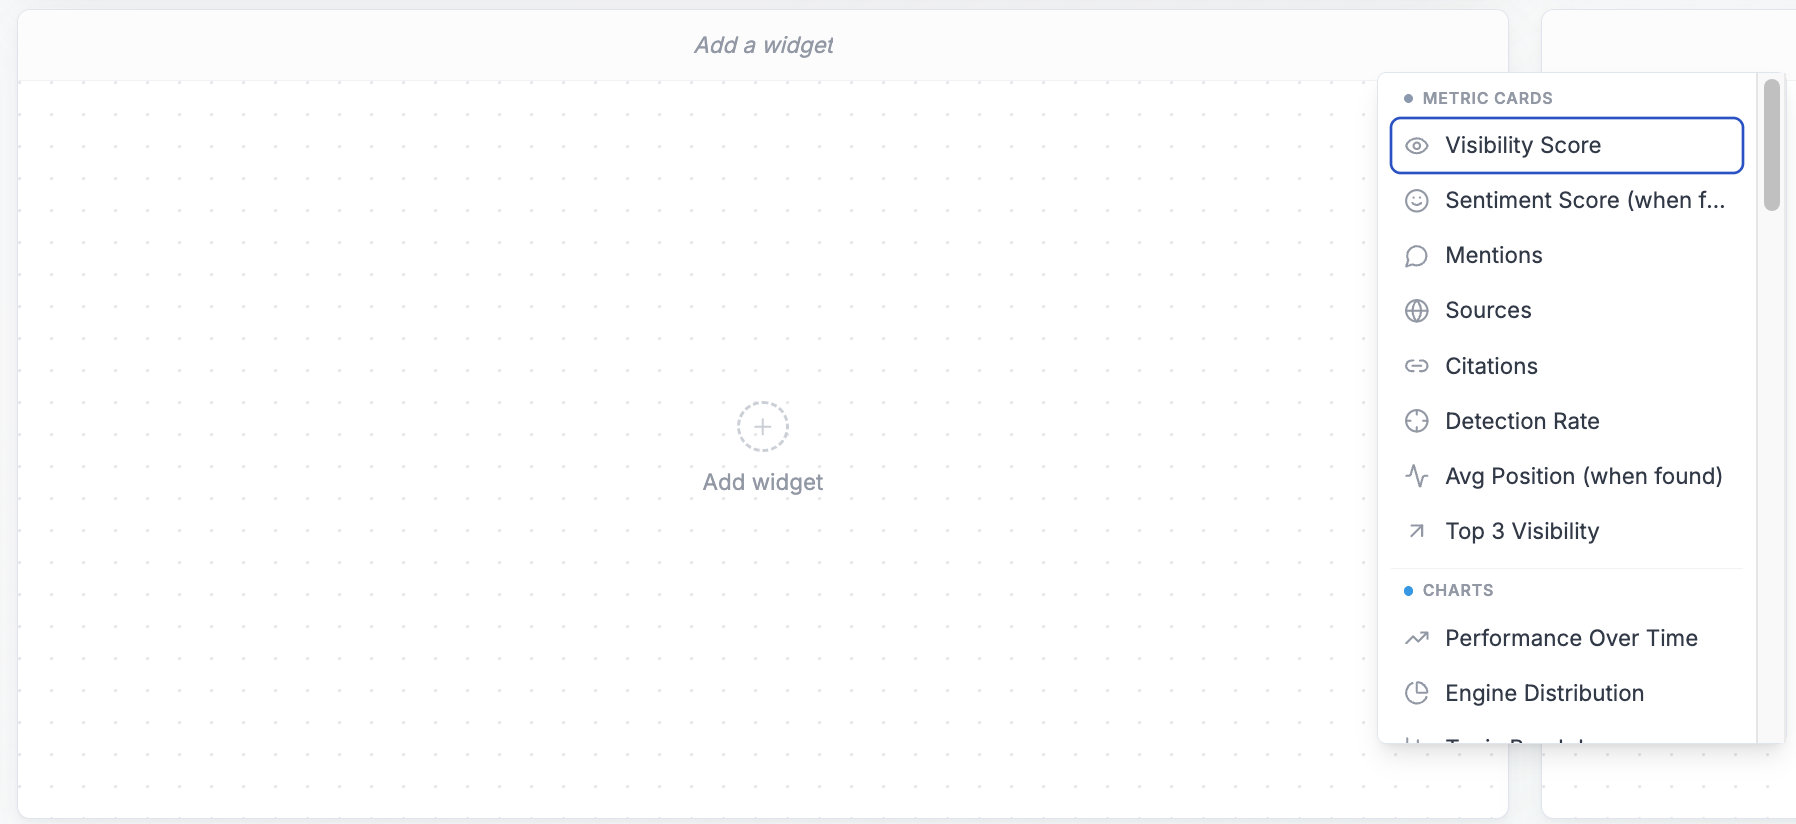Click the eye icon for Visibility Score

click(x=1416, y=146)
